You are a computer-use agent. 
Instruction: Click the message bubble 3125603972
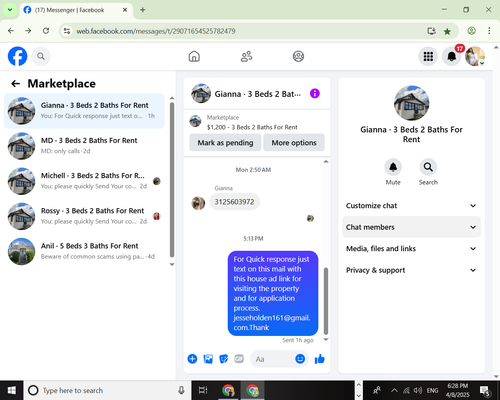(x=234, y=202)
